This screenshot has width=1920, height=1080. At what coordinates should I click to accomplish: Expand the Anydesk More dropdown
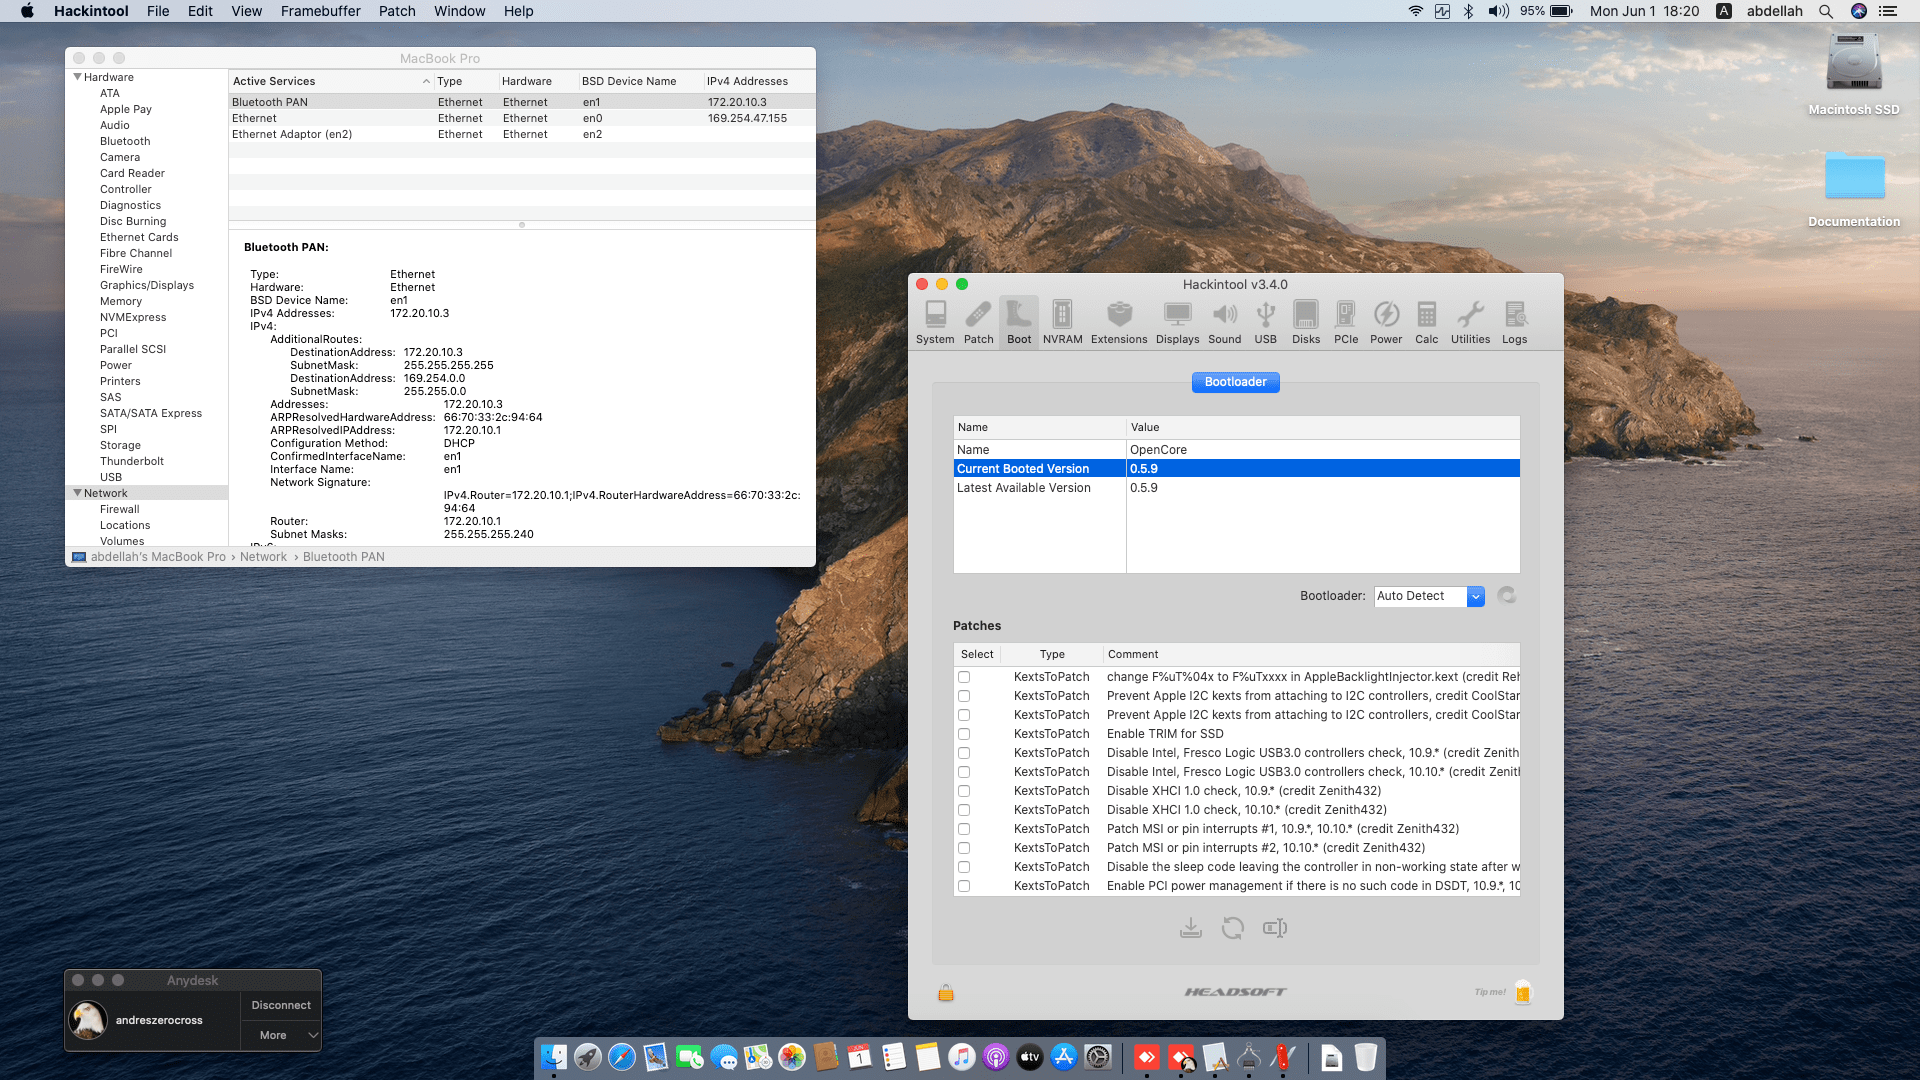click(281, 1035)
